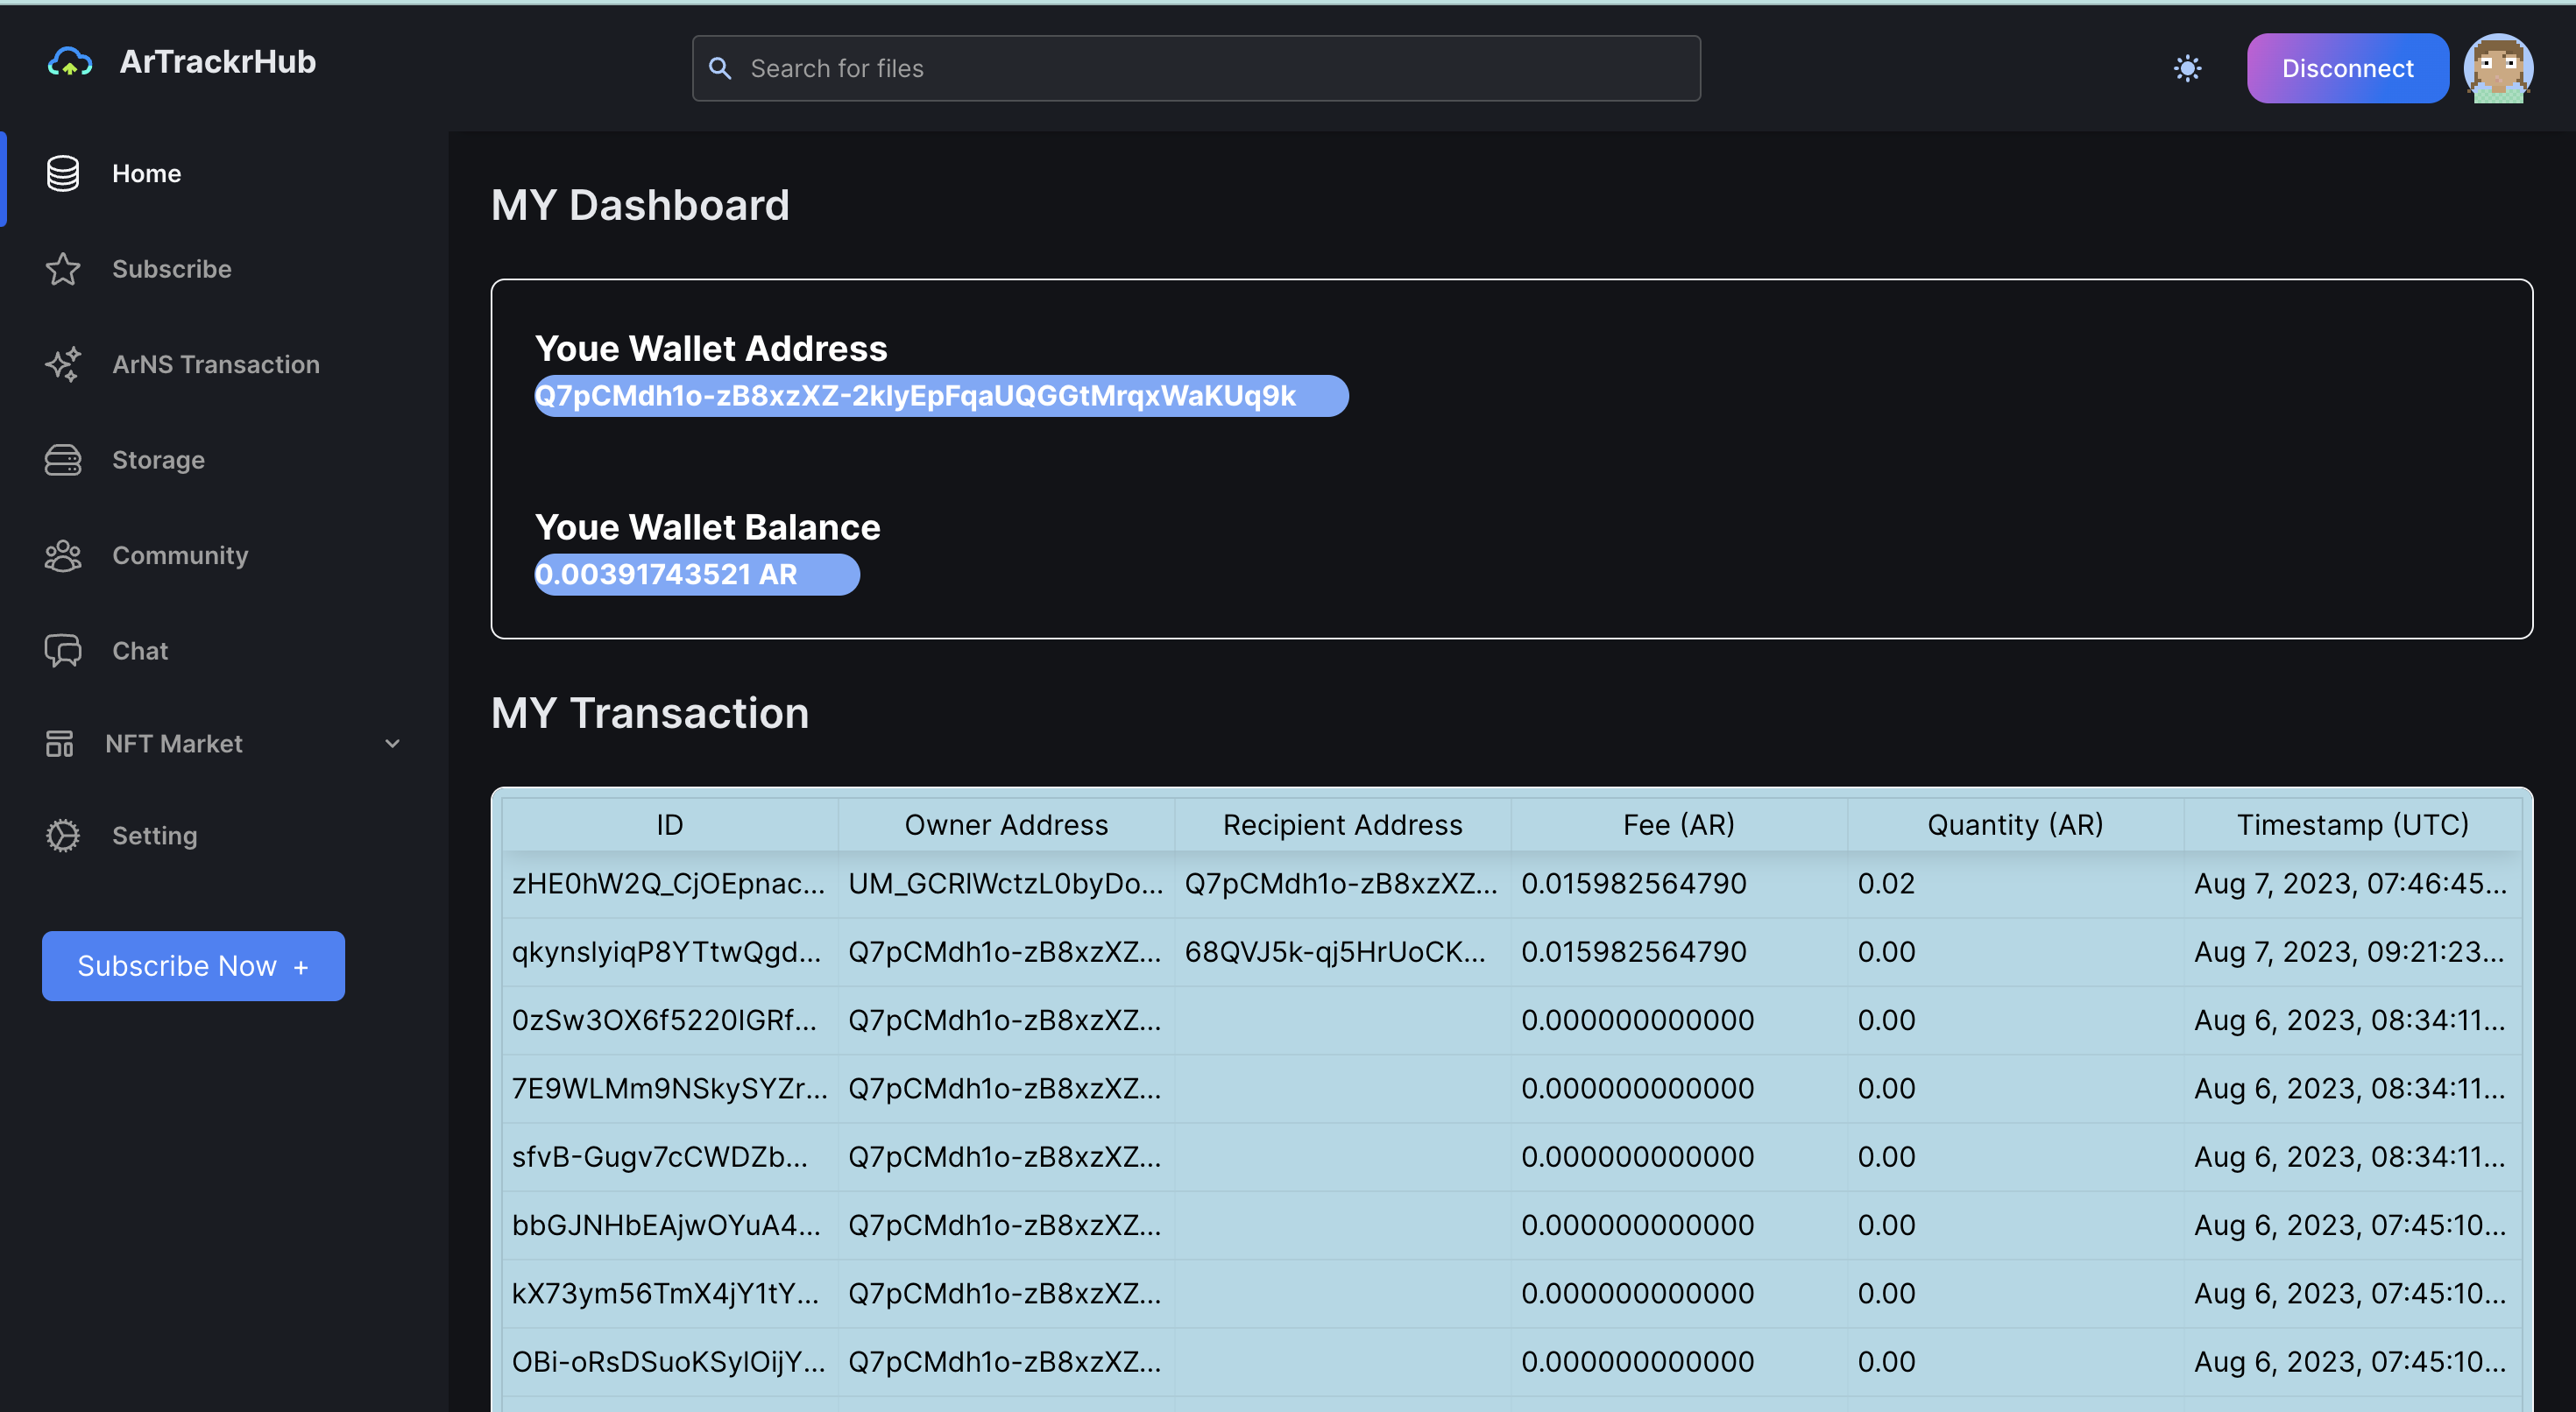Viewport: 2576px width, 1412px height.
Task: Select the highlighted wallet address text
Action: click(x=915, y=396)
